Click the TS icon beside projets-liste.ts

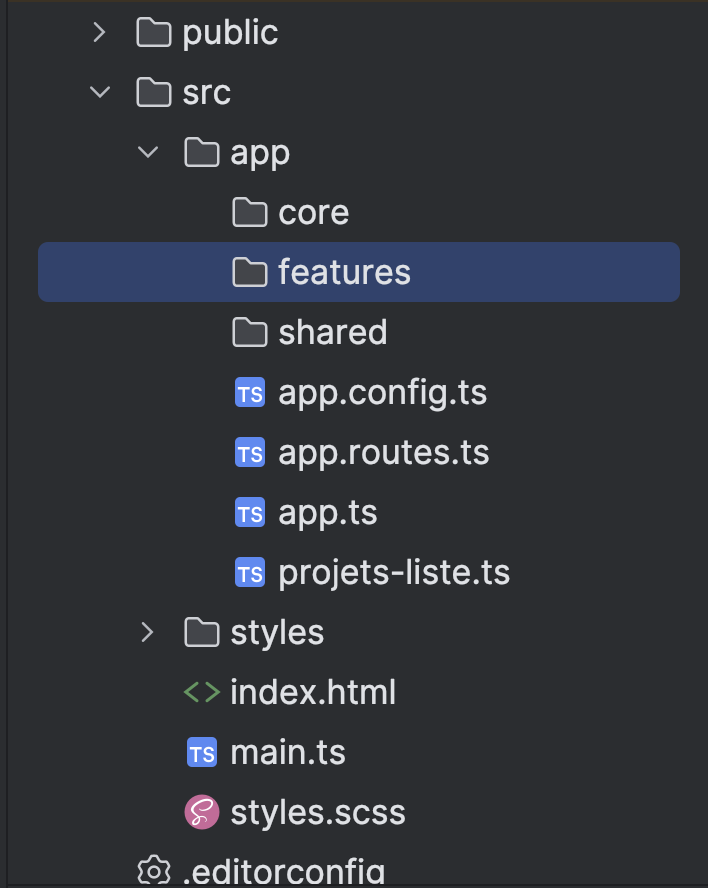(249, 573)
